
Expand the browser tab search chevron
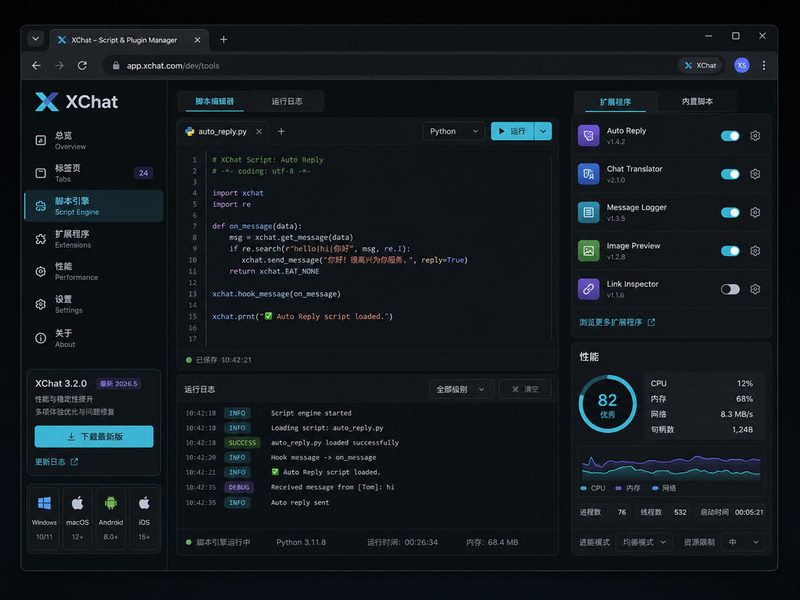(35, 39)
